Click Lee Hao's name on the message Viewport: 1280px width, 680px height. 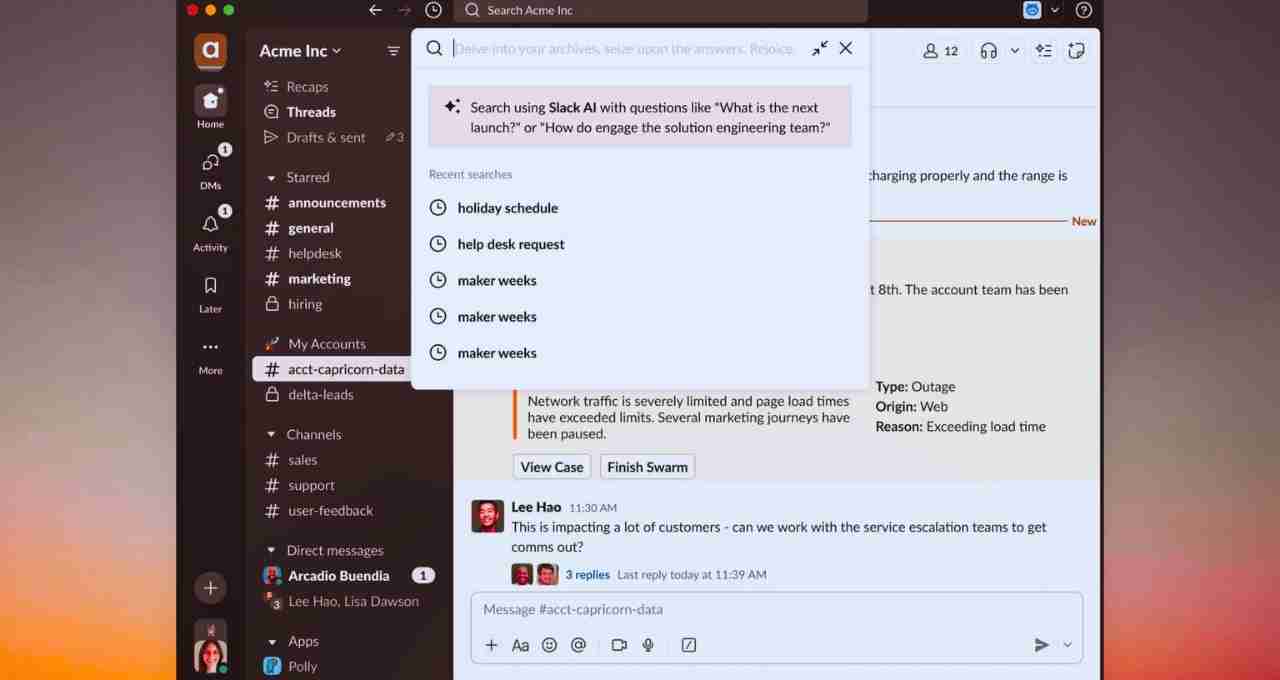(536, 507)
